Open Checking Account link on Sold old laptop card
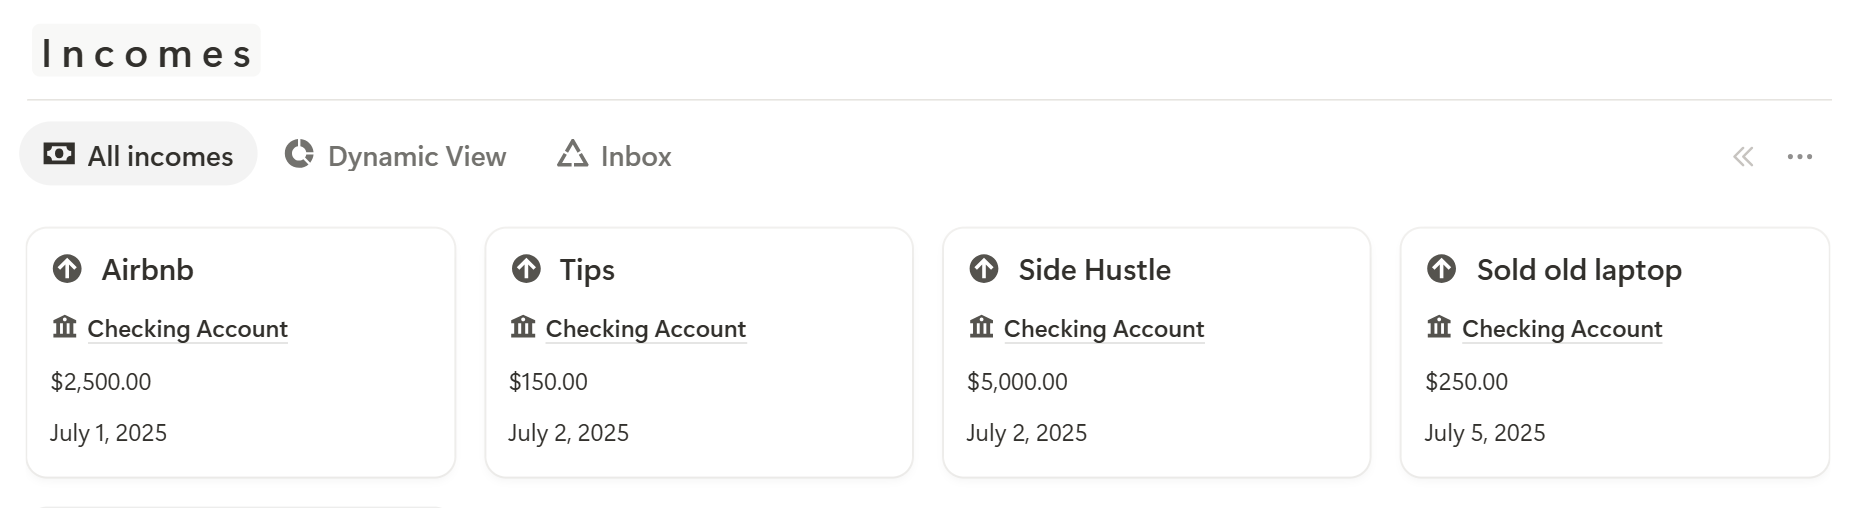The width and height of the screenshot is (1864, 508). (x=1562, y=329)
